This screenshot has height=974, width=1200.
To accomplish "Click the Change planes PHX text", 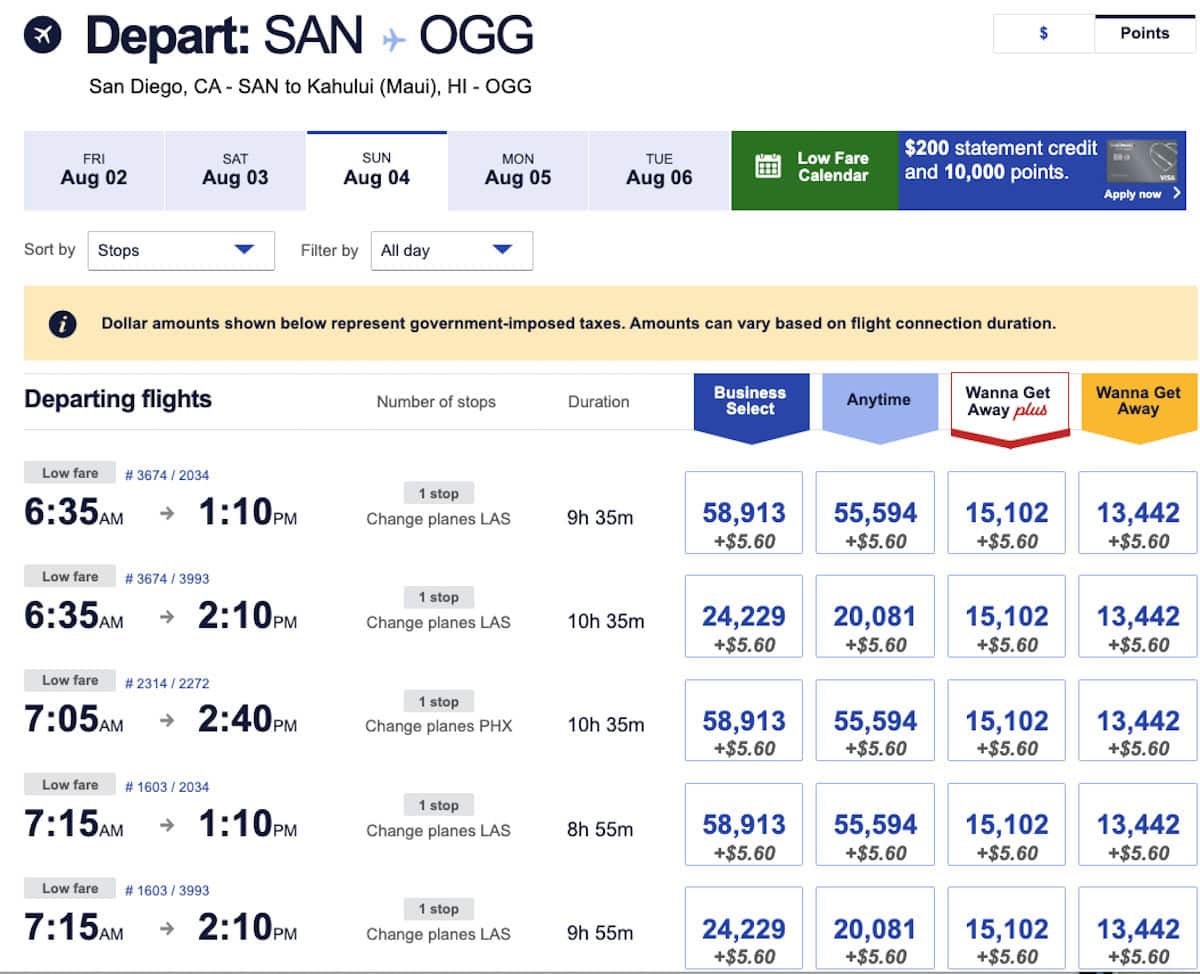I will tap(438, 726).
